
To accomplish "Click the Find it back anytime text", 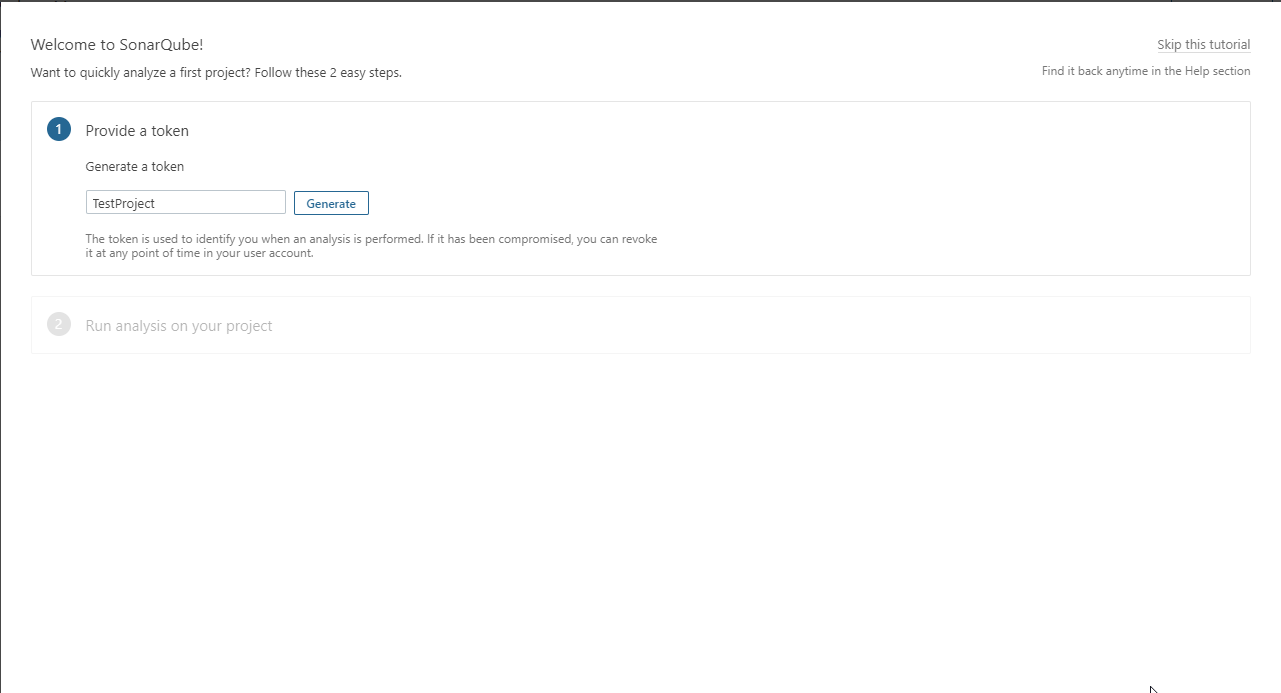I will pyautogui.click(x=1146, y=71).
